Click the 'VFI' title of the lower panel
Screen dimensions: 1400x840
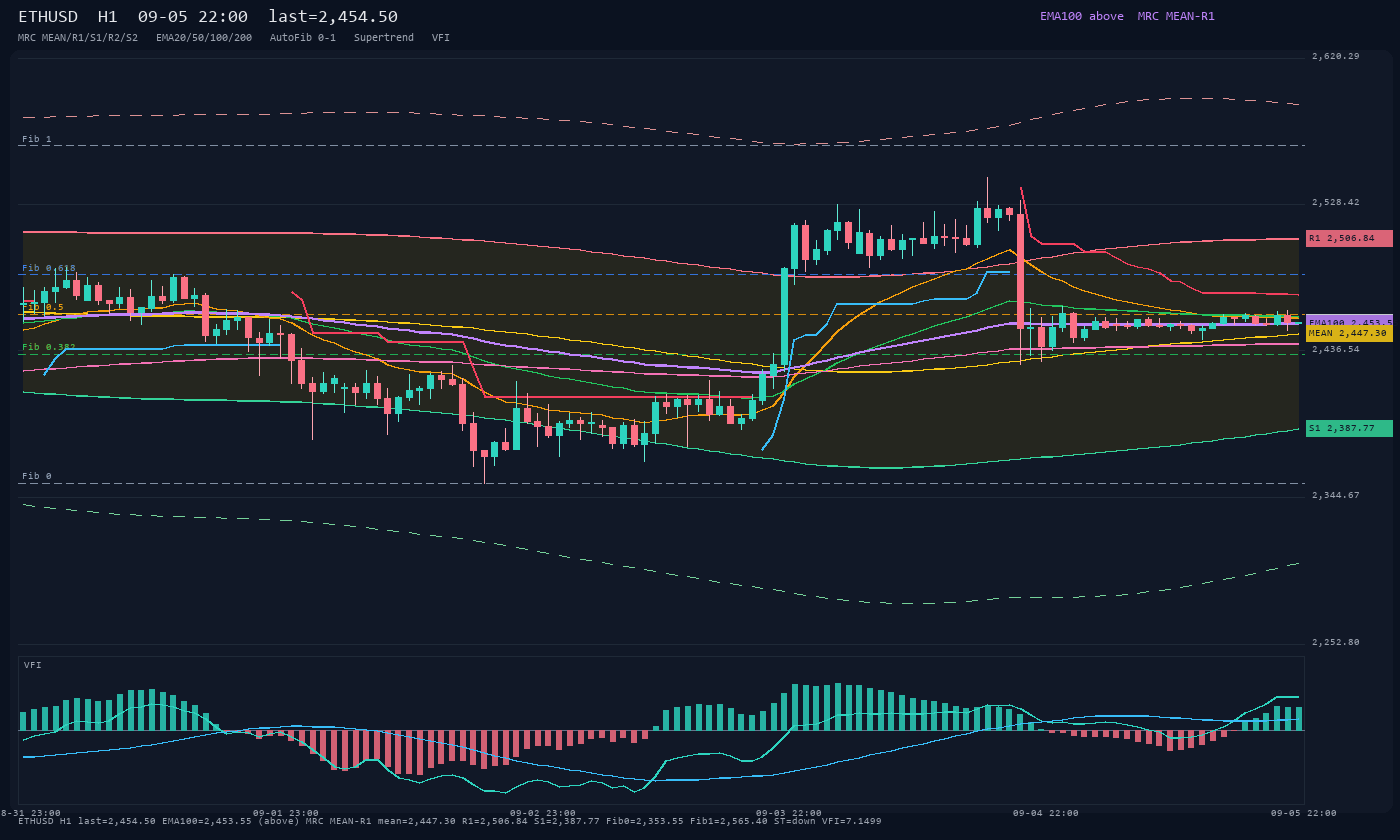(33, 665)
